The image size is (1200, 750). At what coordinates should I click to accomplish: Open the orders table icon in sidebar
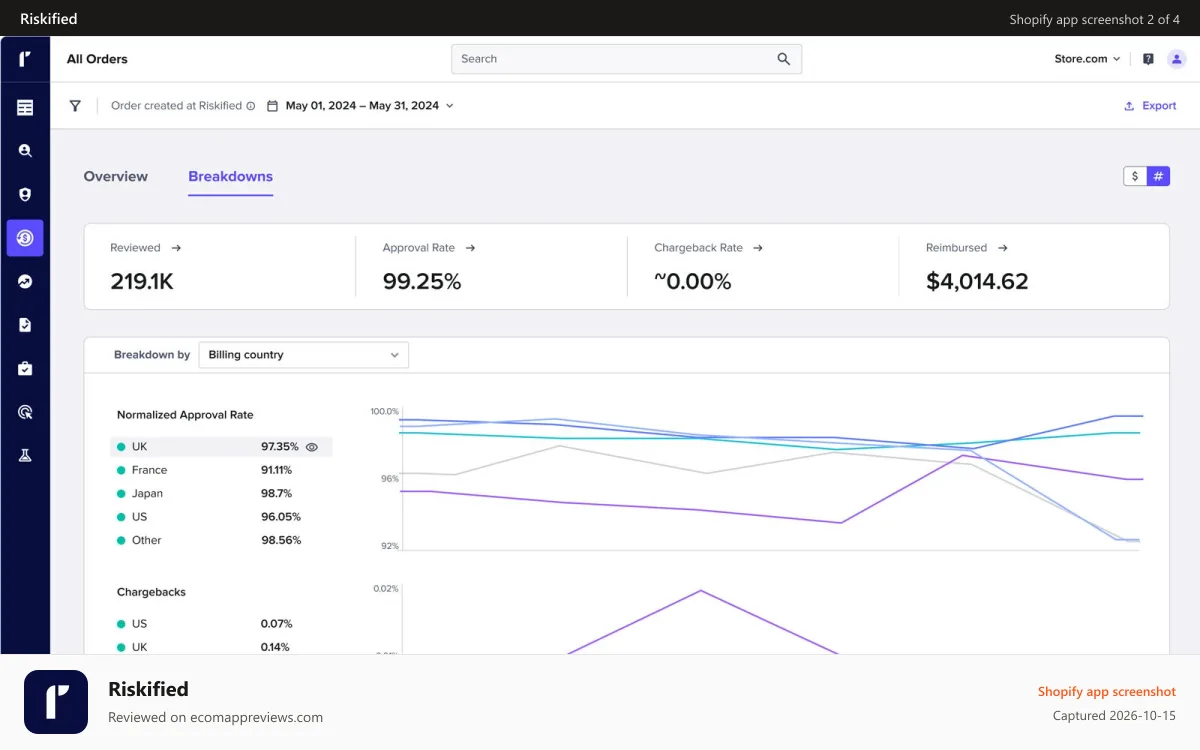pos(25,108)
